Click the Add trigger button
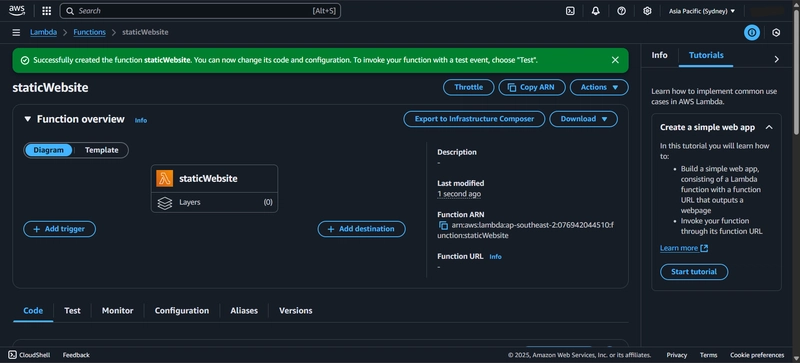Image resolution: width=800 pixels, height=363 pixels. (59, 229)
